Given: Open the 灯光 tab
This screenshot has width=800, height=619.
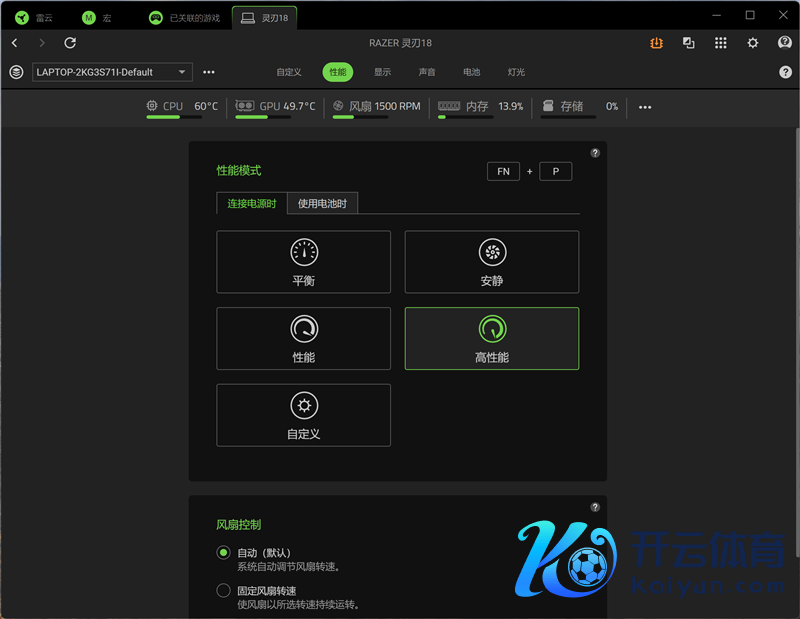Looking at the screenshot, I should pos(516,72).
